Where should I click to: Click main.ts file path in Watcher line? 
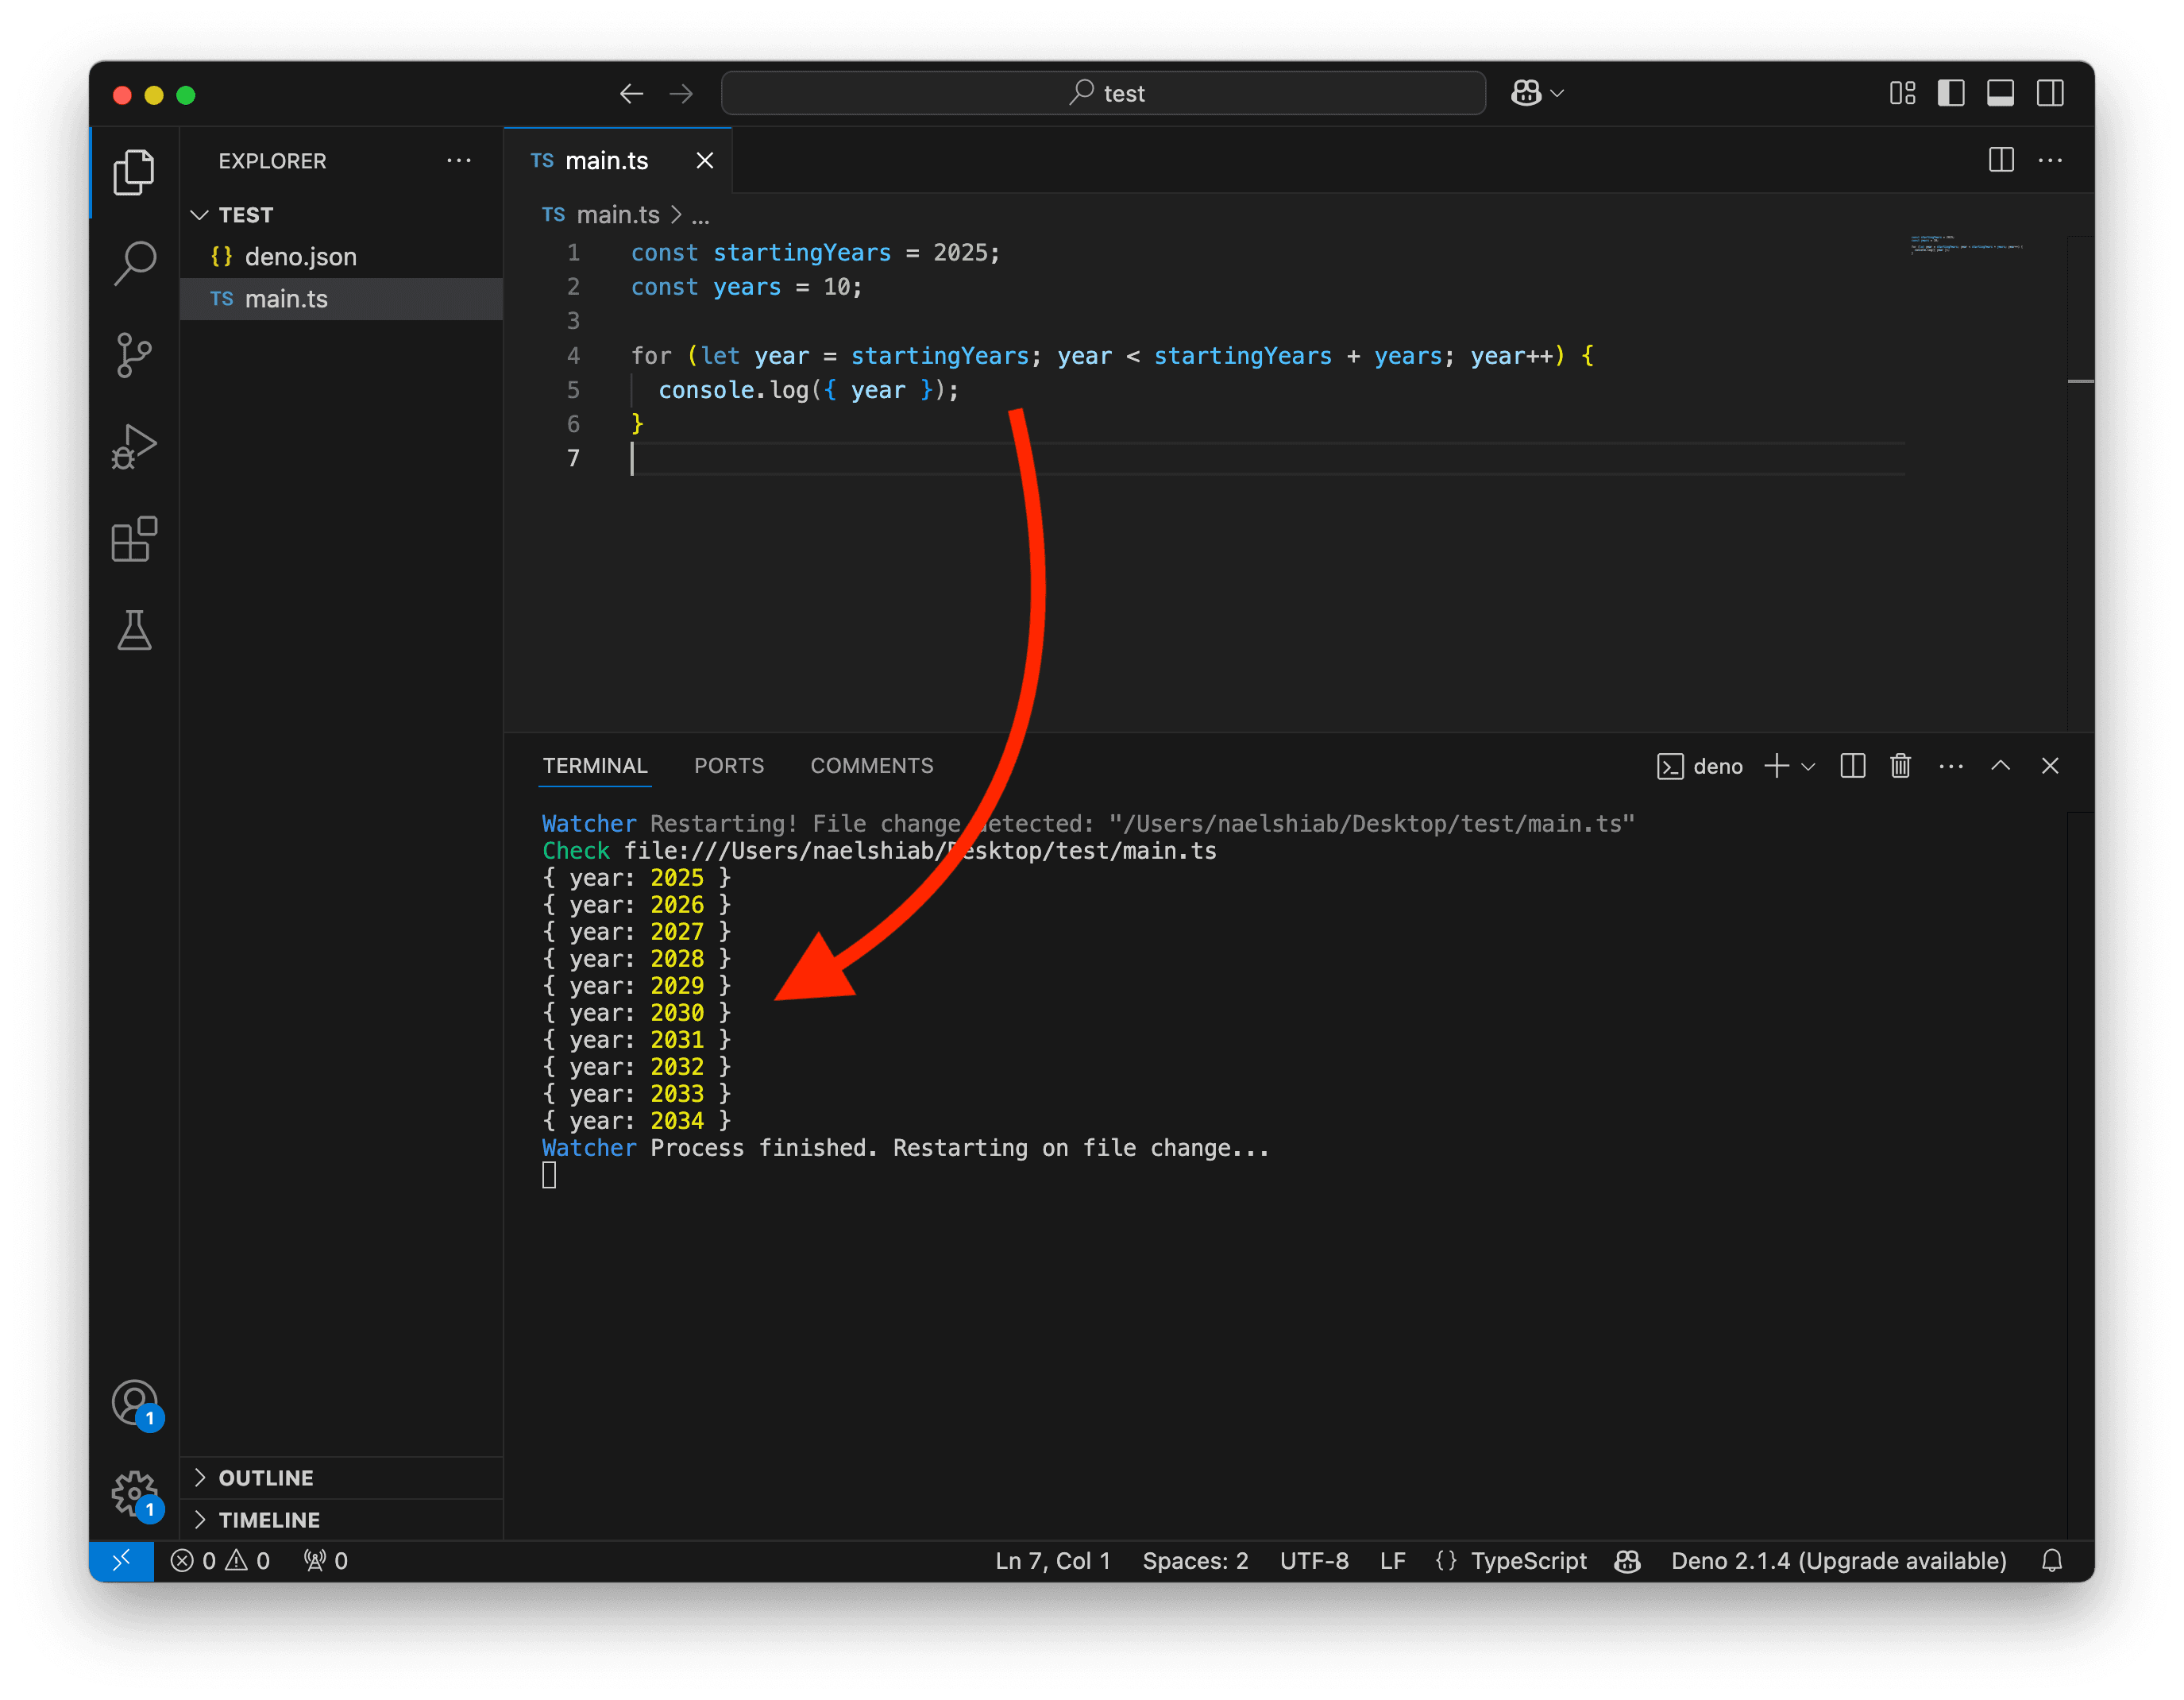(1372, 823)
